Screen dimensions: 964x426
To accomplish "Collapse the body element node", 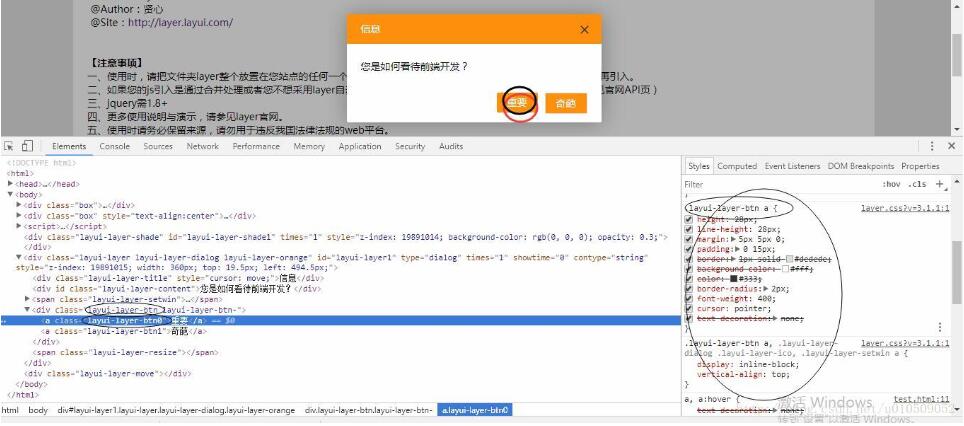I will [x=10, y=194].
